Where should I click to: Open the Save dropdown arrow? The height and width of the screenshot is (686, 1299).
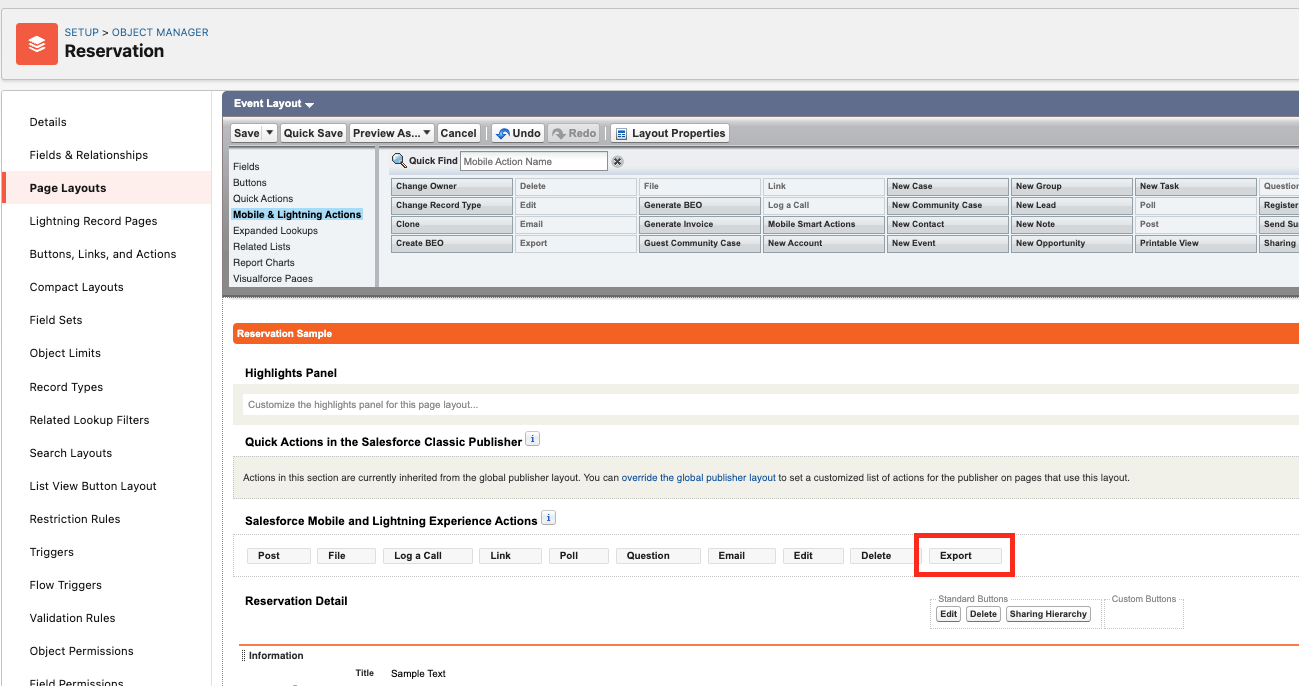[x=269, y=132]
